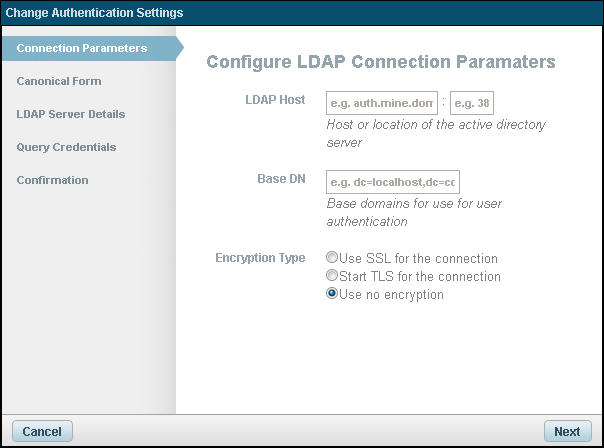Go to the Canonical Form step

click(59, 81)
